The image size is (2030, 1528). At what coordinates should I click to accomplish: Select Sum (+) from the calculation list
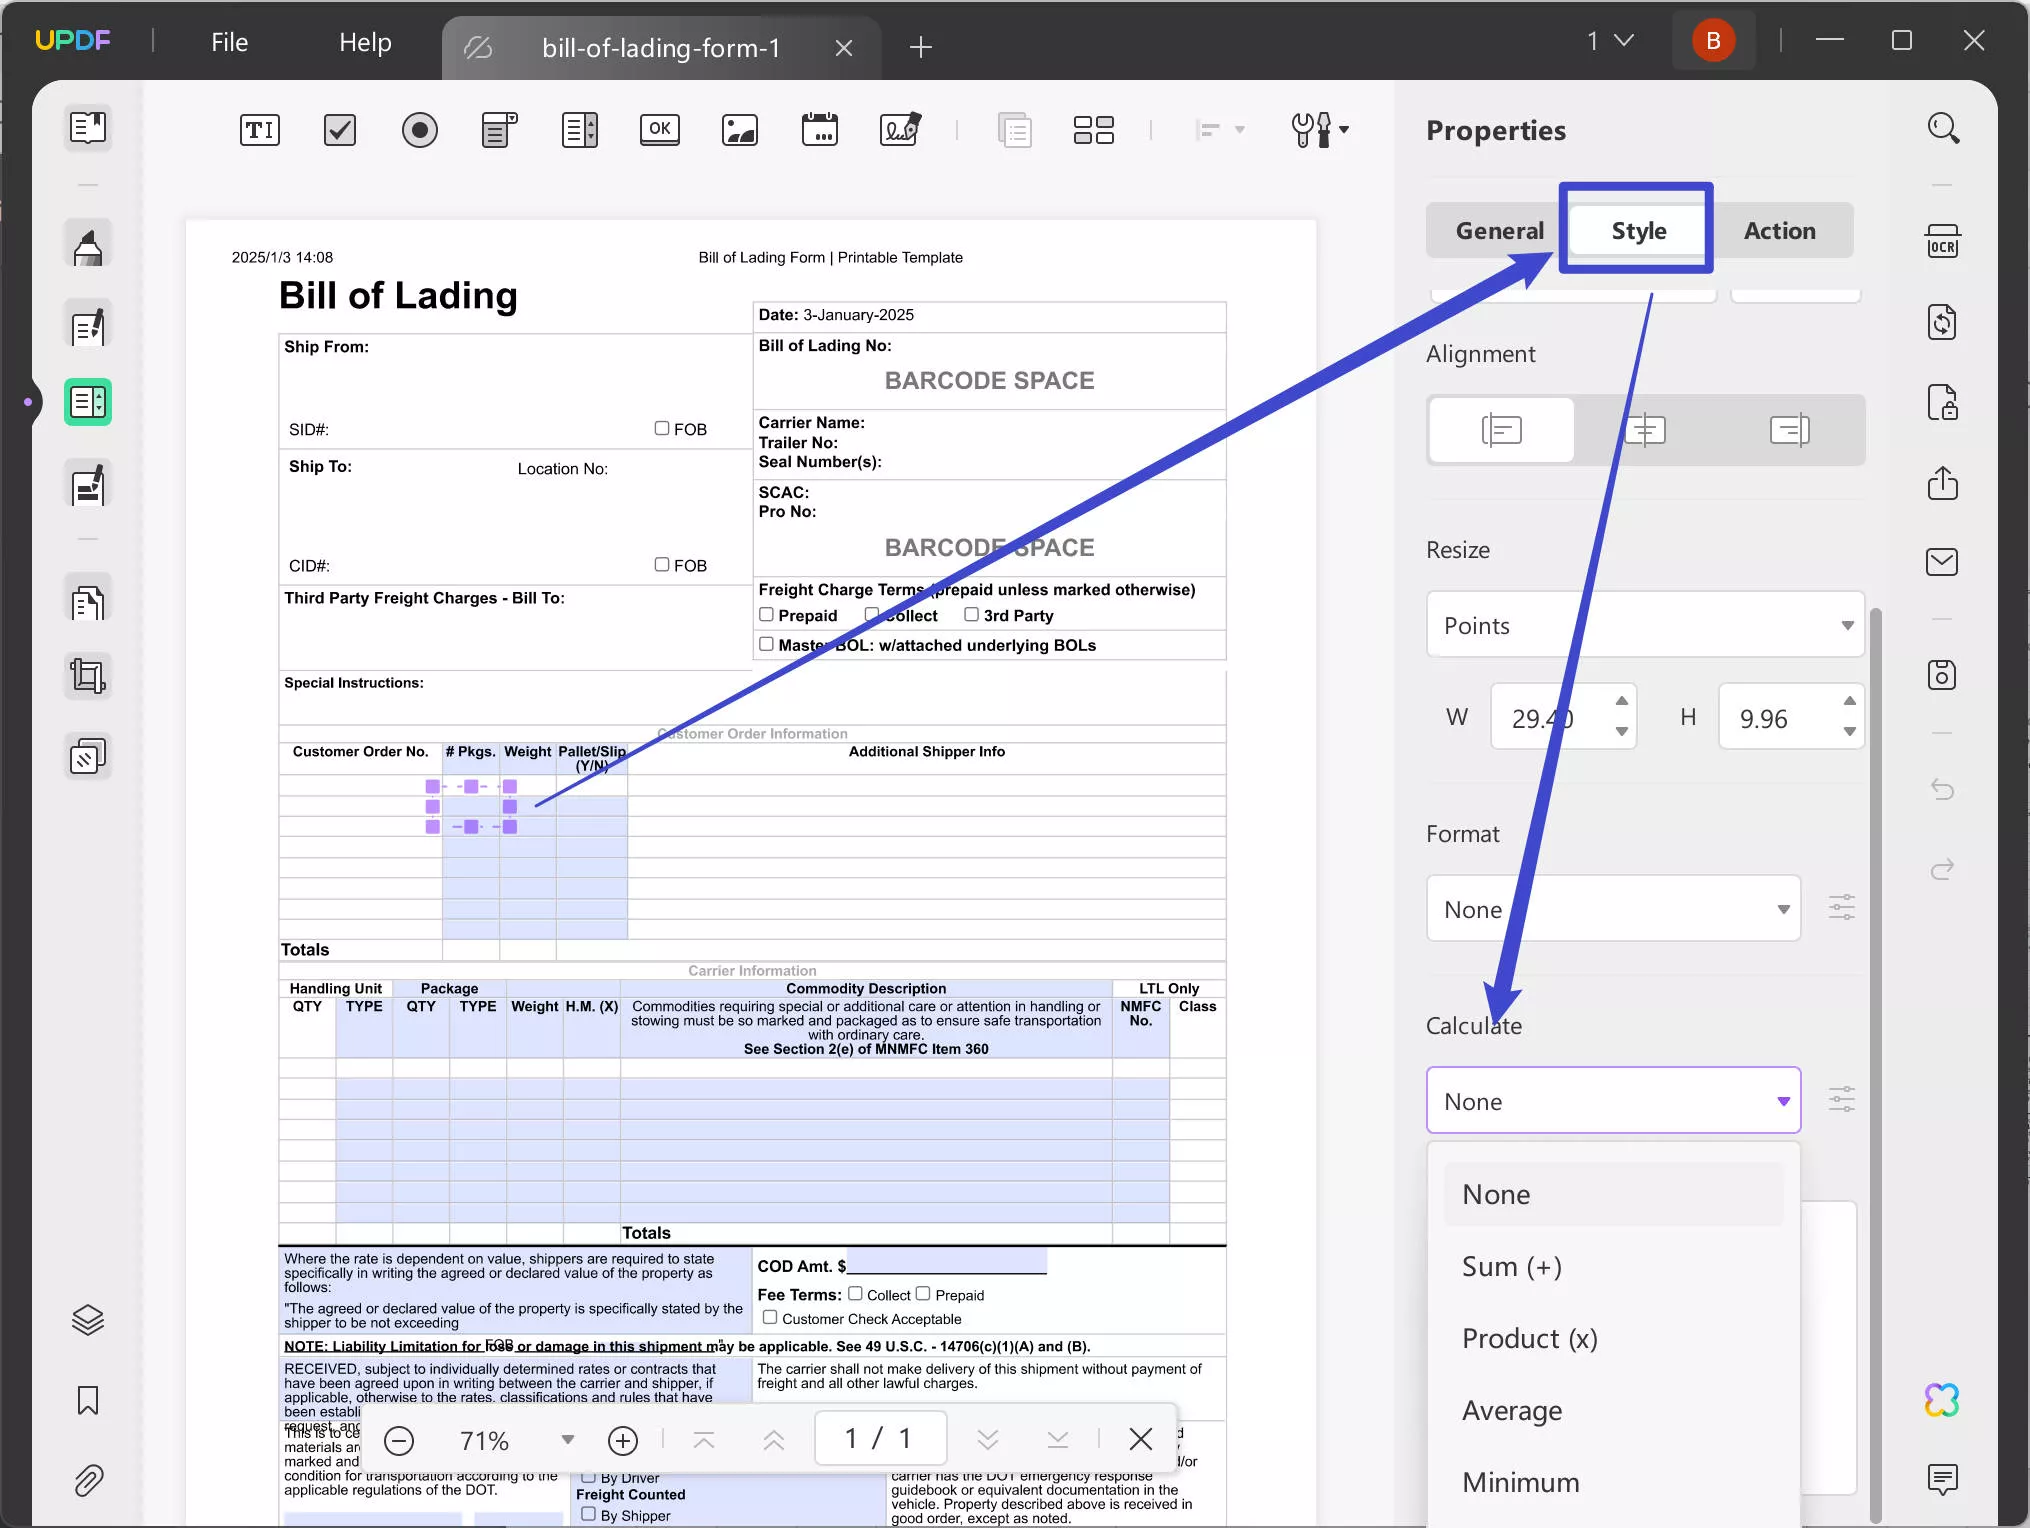pyautogui.click(x=1512, y=1265)
